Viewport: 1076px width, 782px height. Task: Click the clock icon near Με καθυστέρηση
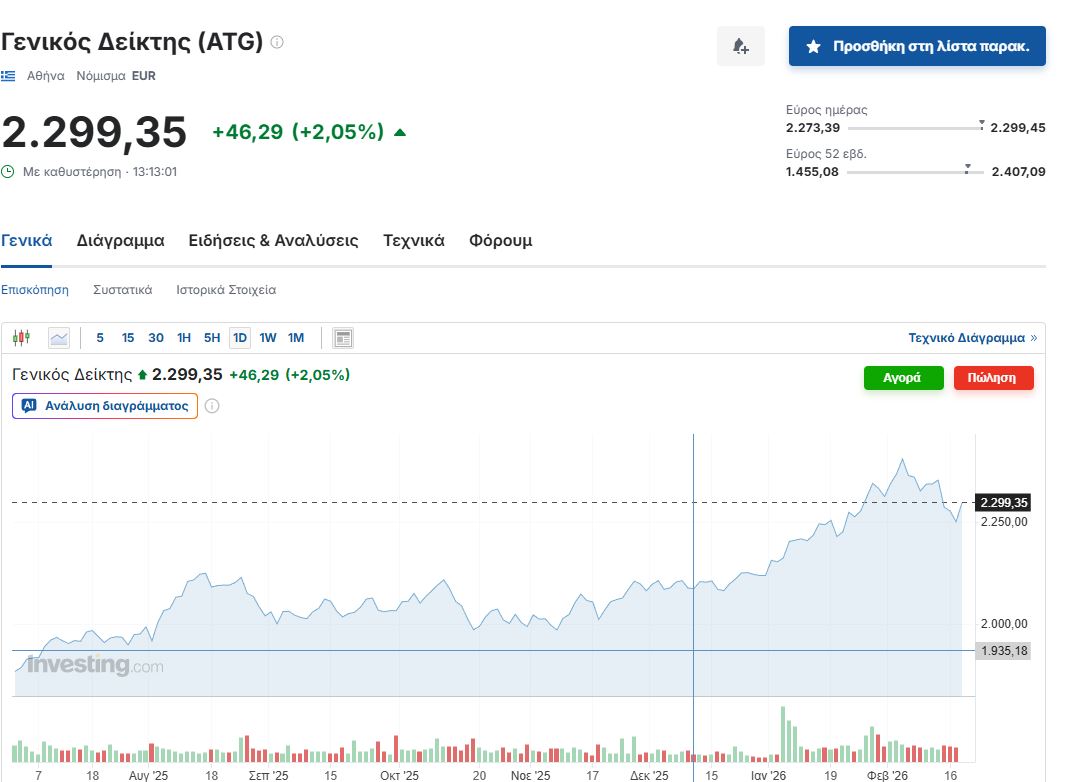click(8, 172)
